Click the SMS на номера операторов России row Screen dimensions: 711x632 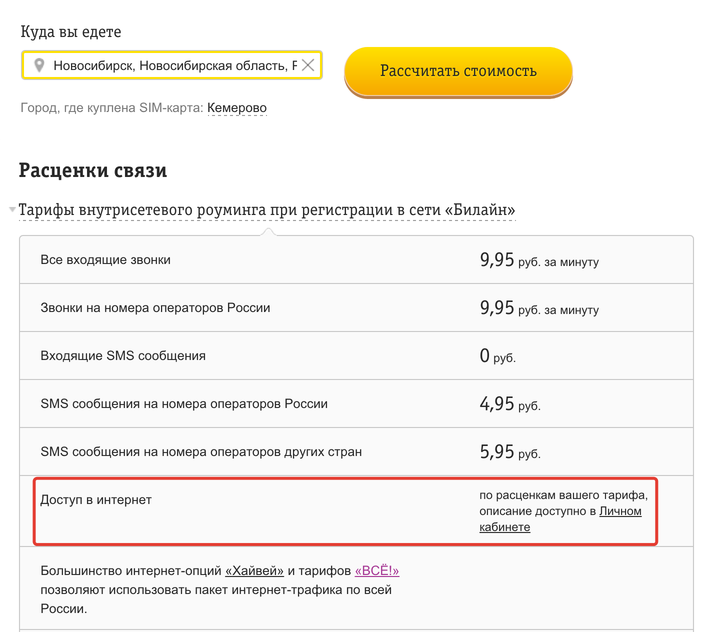(x=356, y=404)
